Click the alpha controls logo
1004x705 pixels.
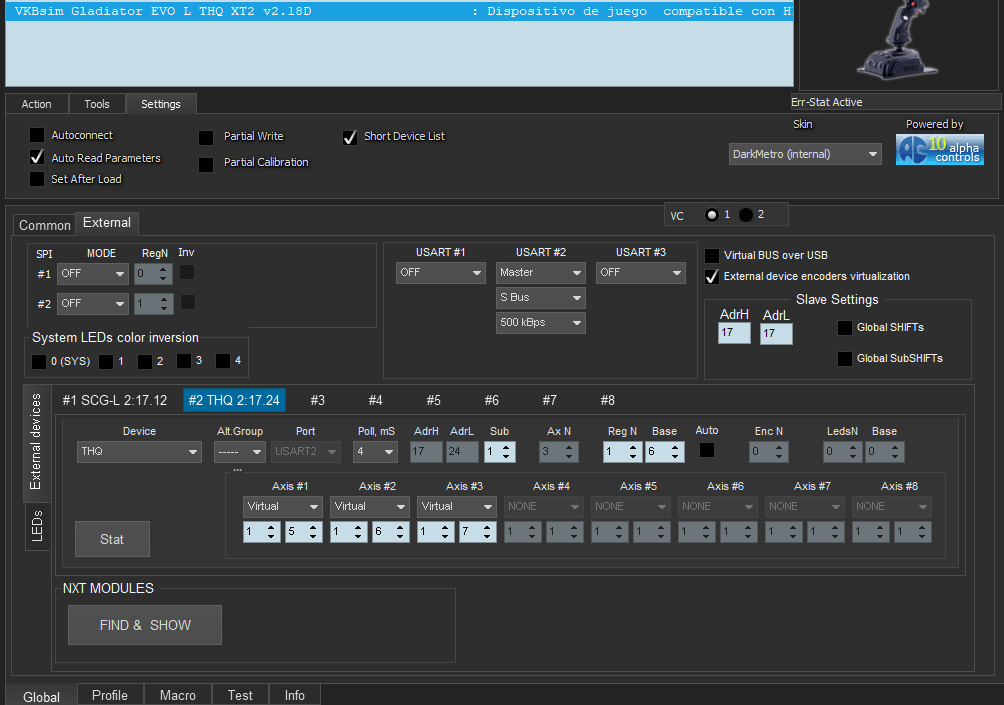pos(939,150)
